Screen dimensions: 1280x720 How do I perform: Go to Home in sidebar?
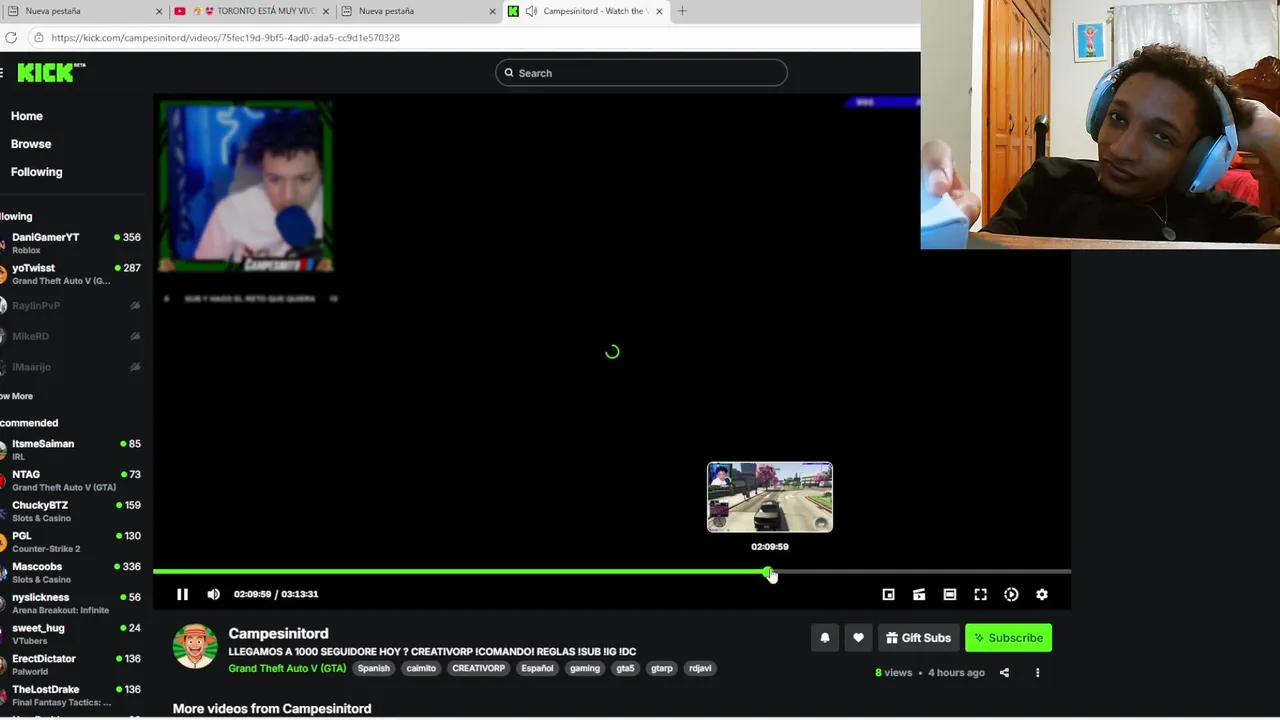[27, 116]
